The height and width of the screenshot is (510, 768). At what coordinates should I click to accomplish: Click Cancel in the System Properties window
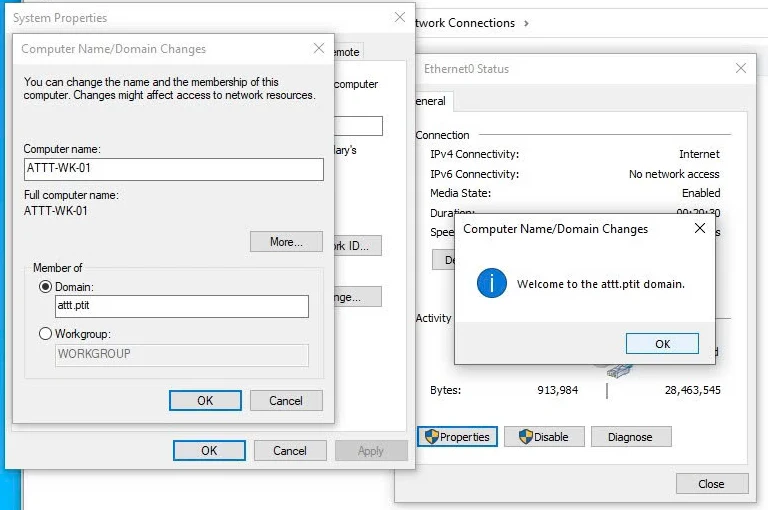coord(290,450)
